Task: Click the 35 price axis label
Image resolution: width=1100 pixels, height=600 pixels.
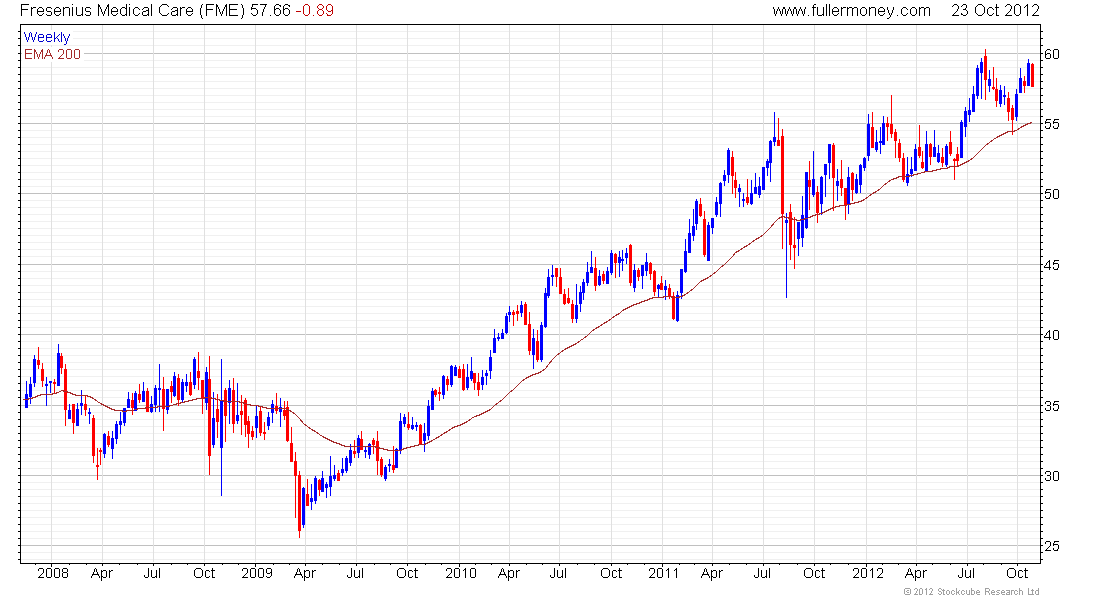Action: coord(1052,406)
